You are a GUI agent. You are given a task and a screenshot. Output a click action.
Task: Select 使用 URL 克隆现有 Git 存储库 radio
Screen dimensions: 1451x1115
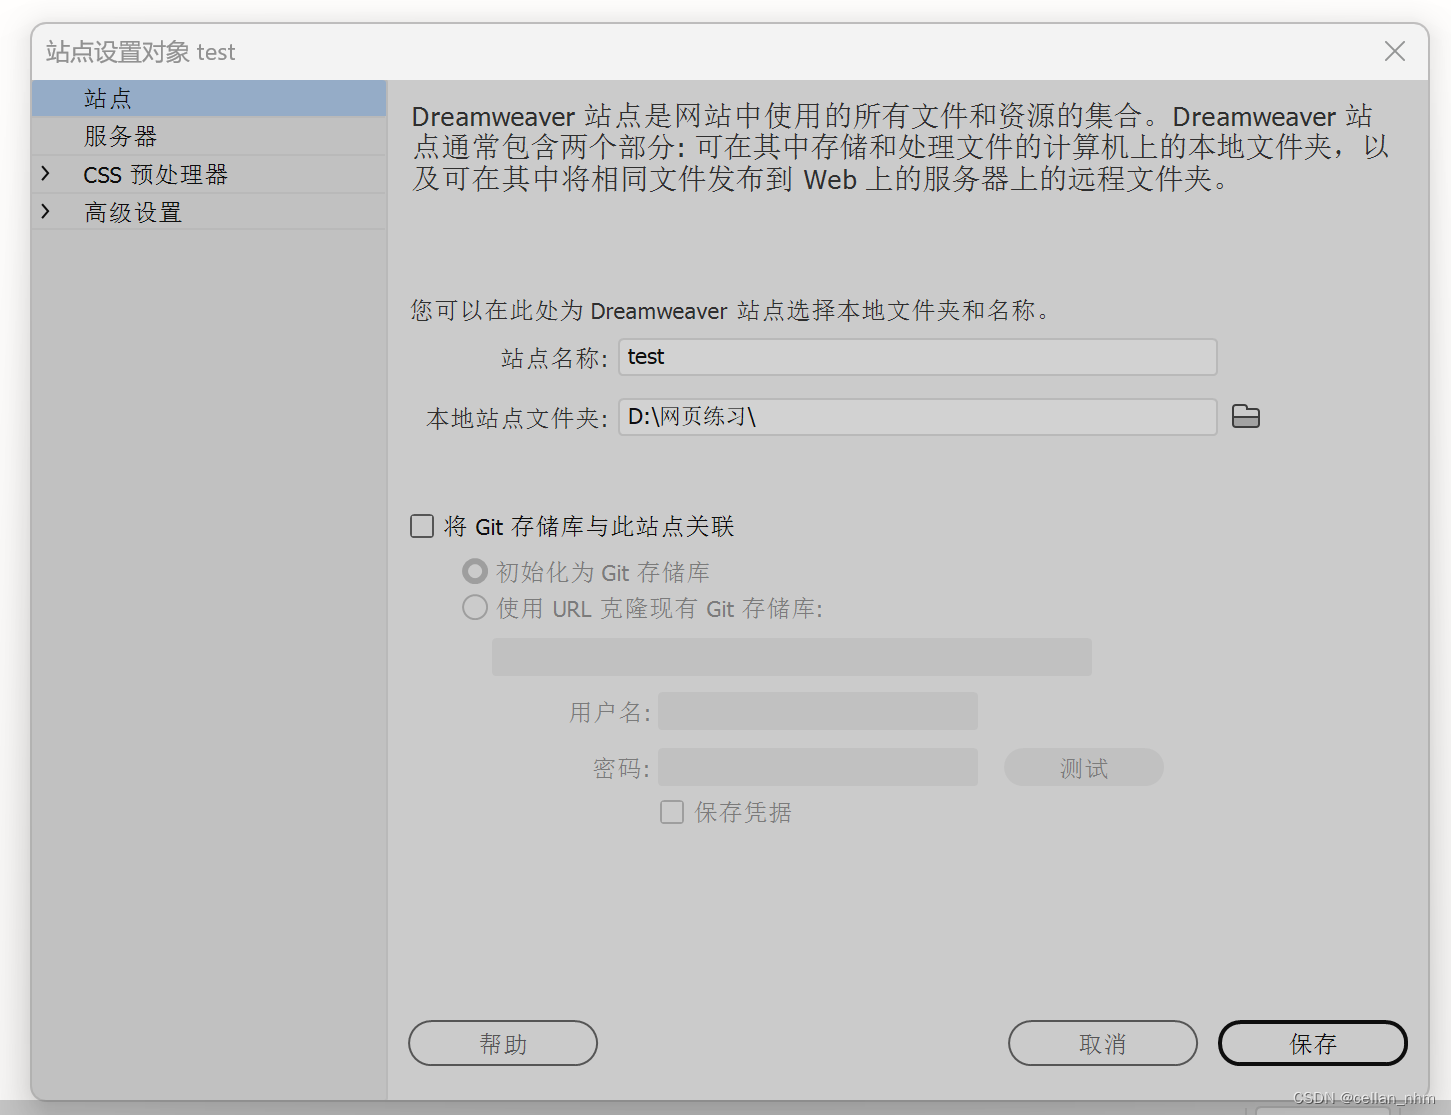(475, 607)
